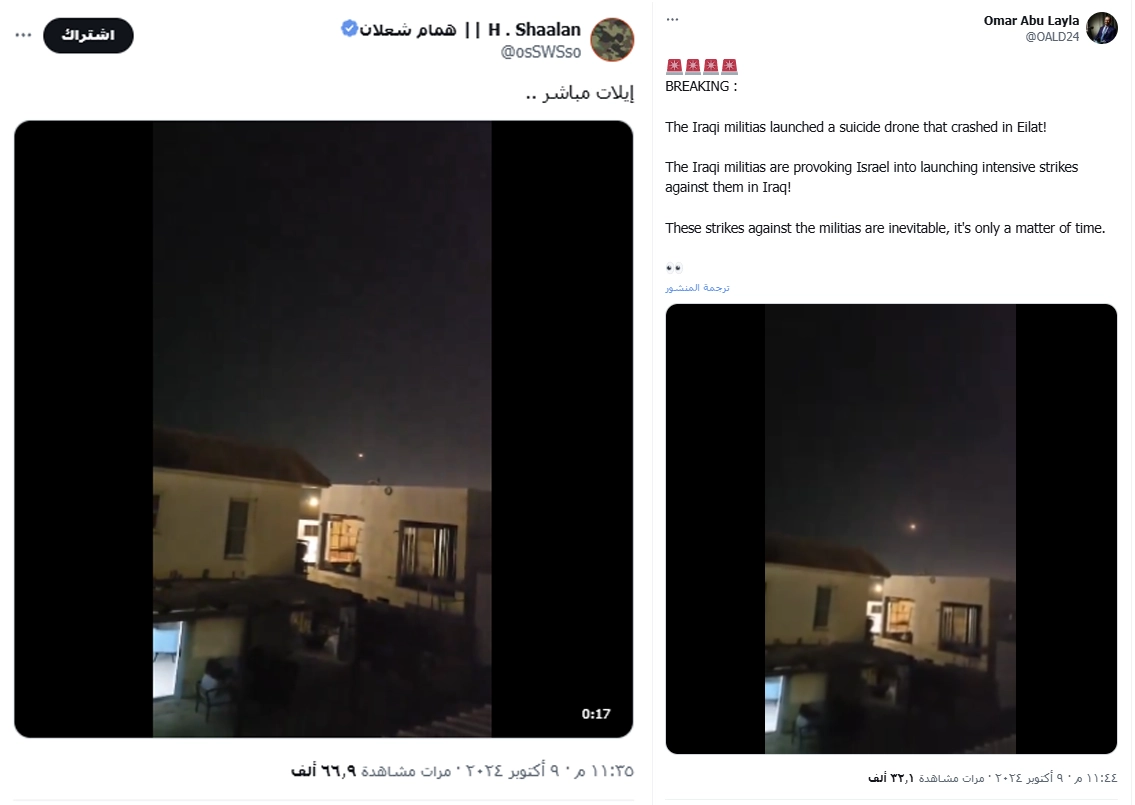Open the more options menu on H. Shaalan's post
This screenshot has width=1135, height=805.
click(x=23, y=35)
